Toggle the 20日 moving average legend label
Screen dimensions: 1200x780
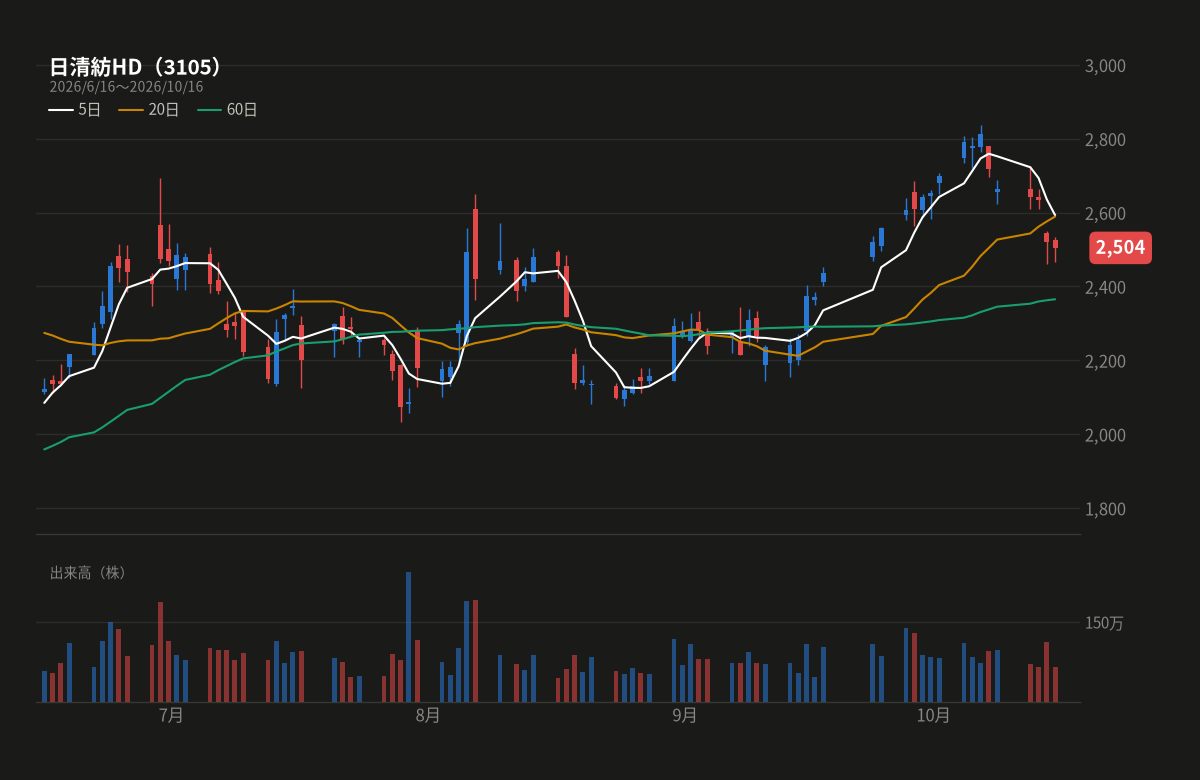164,110
